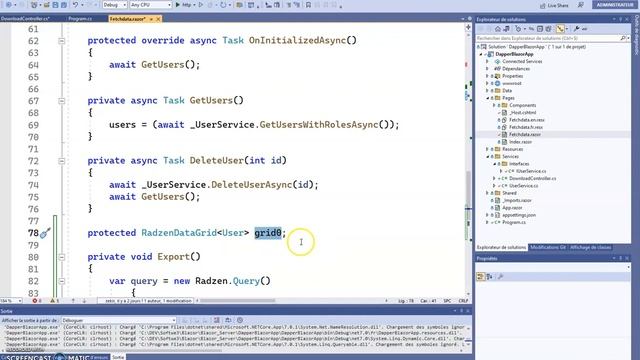This screenshot has width=640, height=360.
Task: Click the red error count icon
Action: [35, 301]
